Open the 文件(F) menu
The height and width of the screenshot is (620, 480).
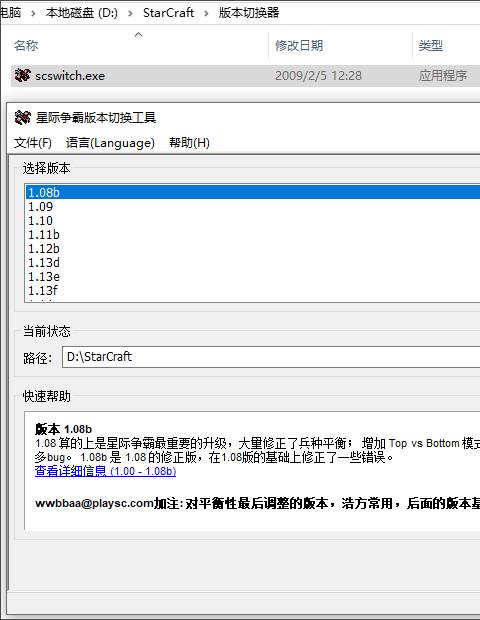point(33,142)
